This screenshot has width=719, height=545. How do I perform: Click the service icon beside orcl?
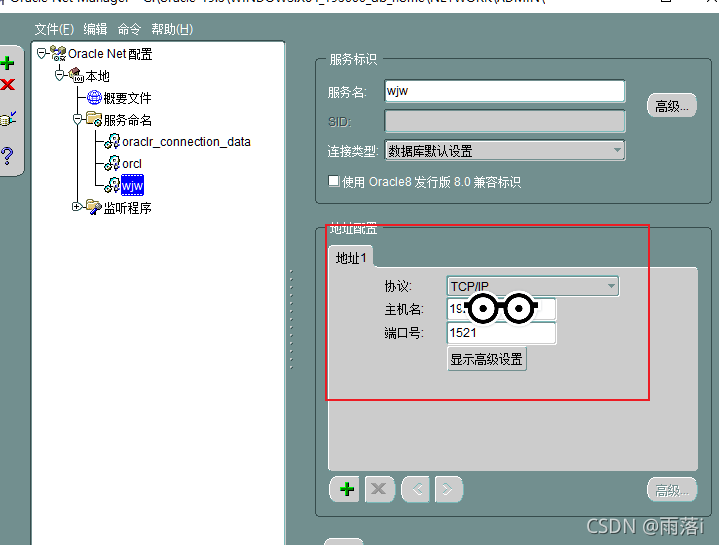click(112, 163)
